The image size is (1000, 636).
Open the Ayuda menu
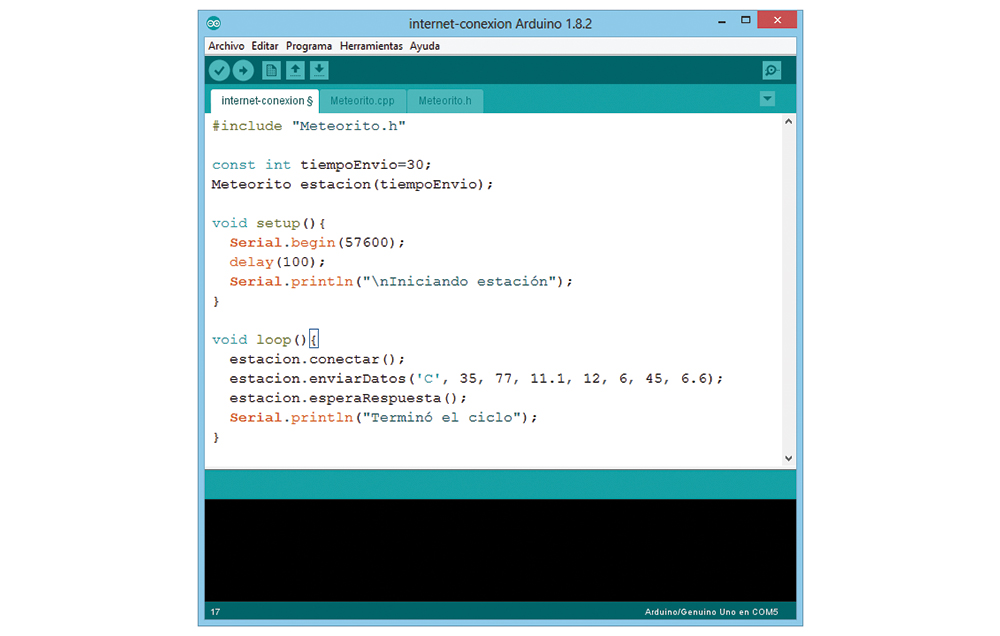[x=425, y=46]
